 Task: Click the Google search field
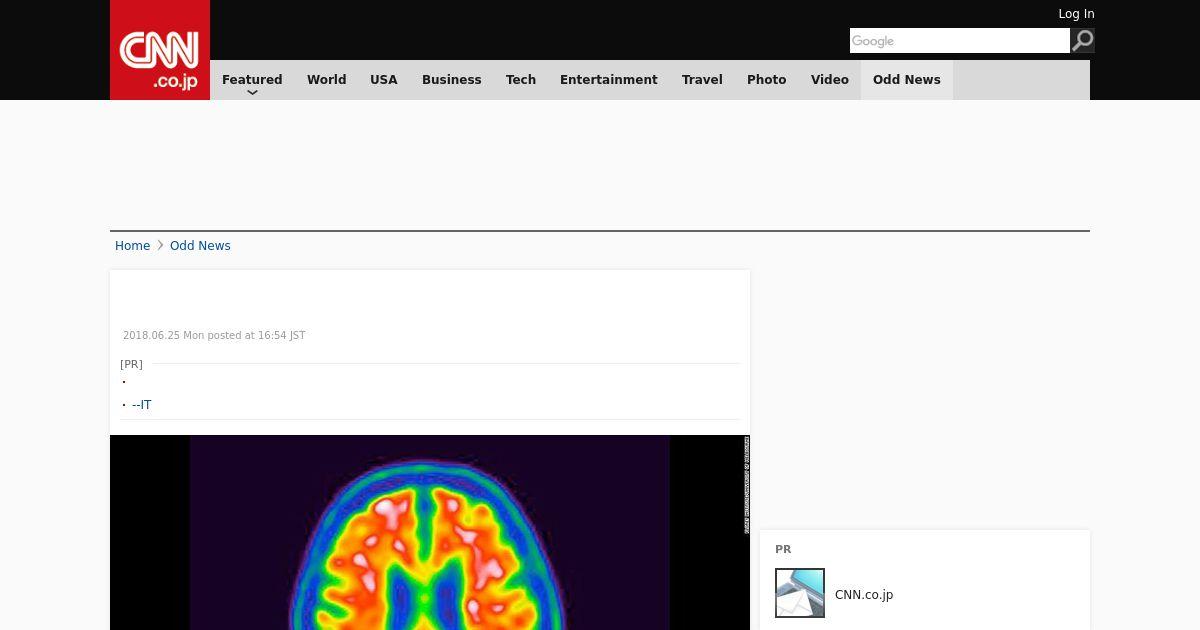[960, 40]
